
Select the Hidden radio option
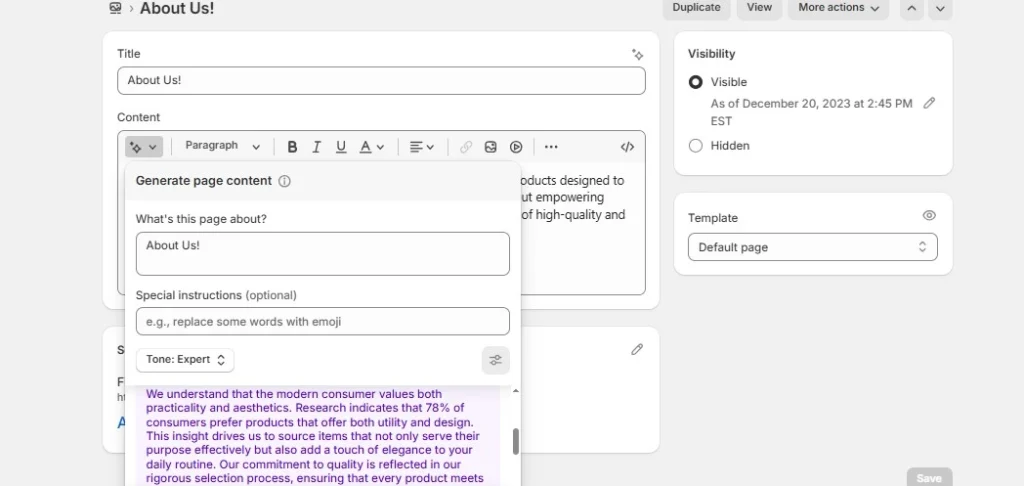click(x=696, y=146)
